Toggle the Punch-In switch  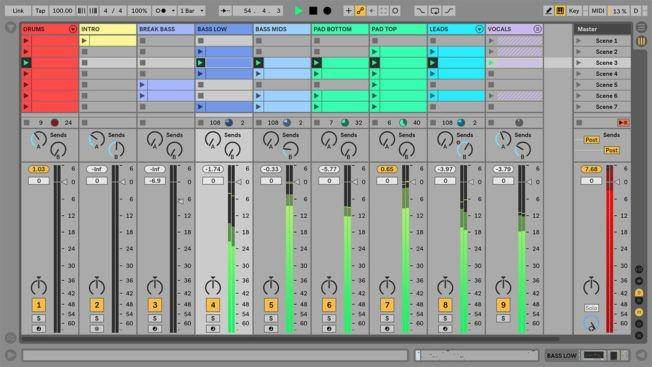point(420,11)
